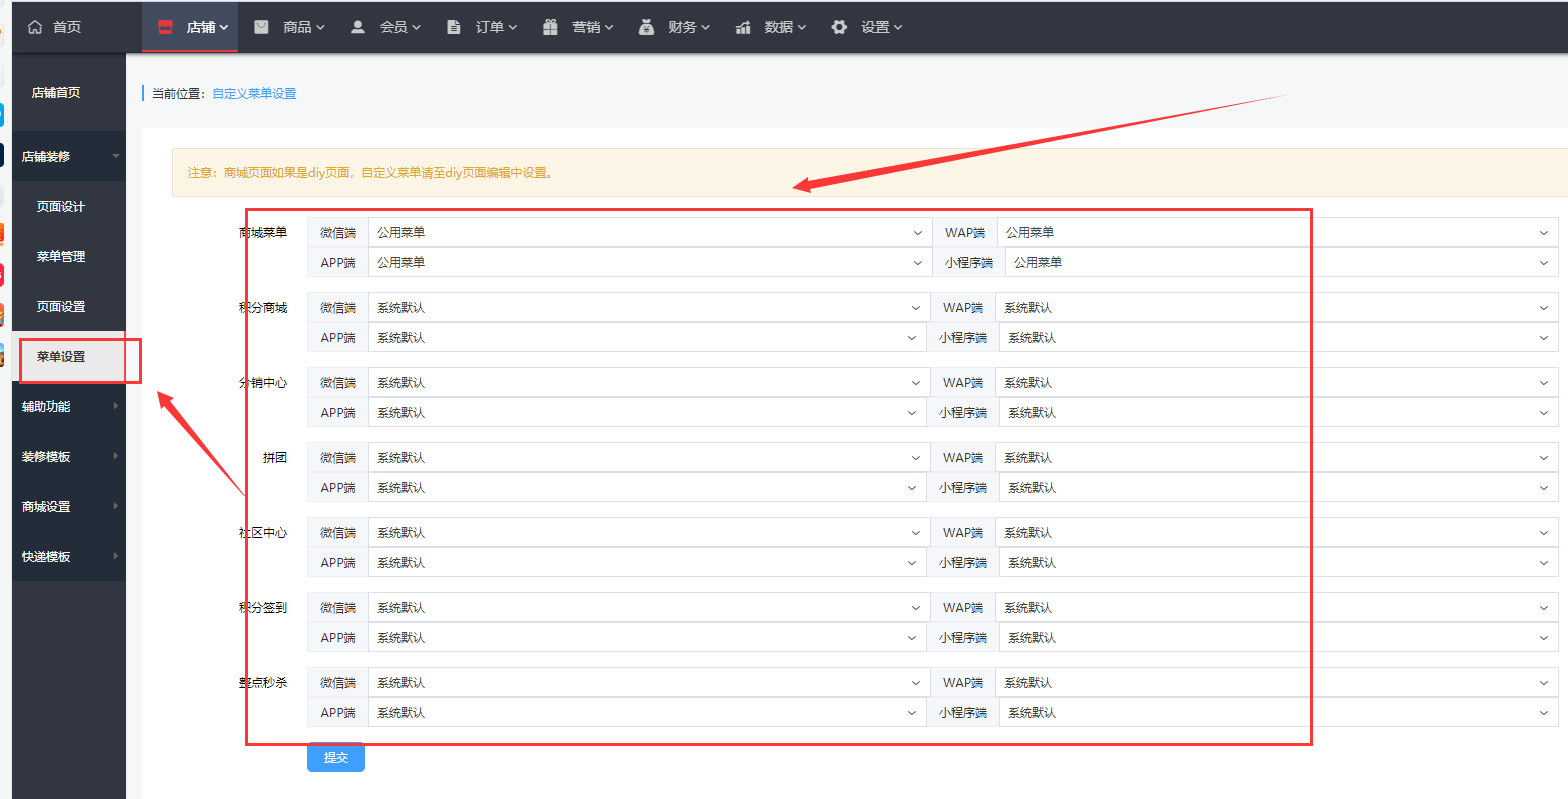Open 积分商城 APP端 dropdown
This screenshot has width=1568, height=799.
(x=647, y=337)
